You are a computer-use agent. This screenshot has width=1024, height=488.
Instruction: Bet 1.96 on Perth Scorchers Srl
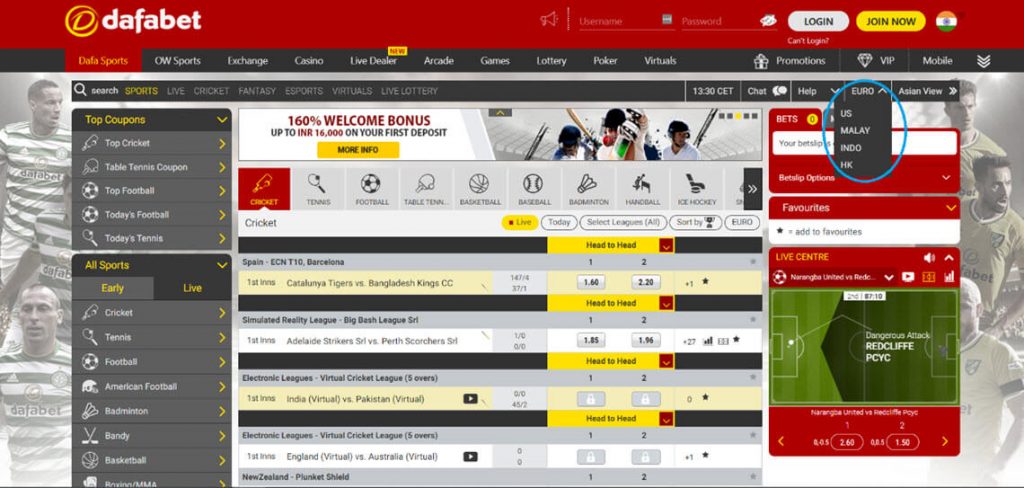[645, 341]
